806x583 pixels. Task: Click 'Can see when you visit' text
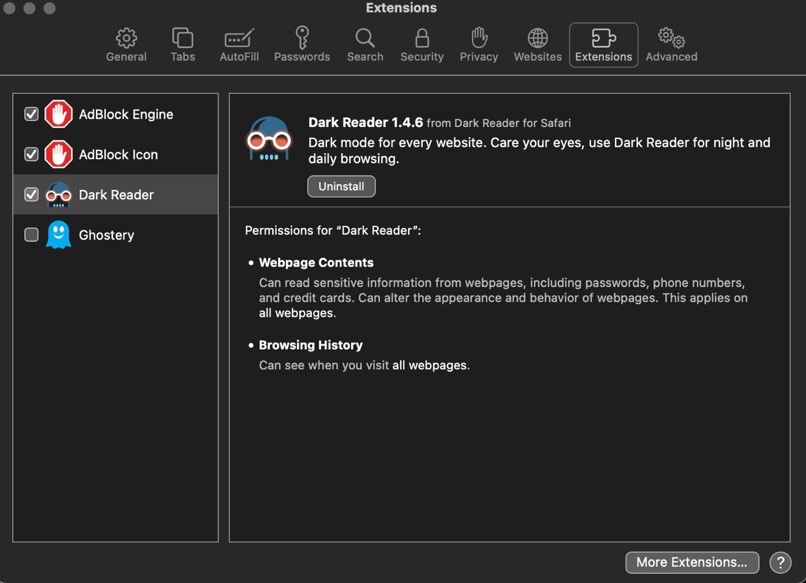tap(324, 365)
